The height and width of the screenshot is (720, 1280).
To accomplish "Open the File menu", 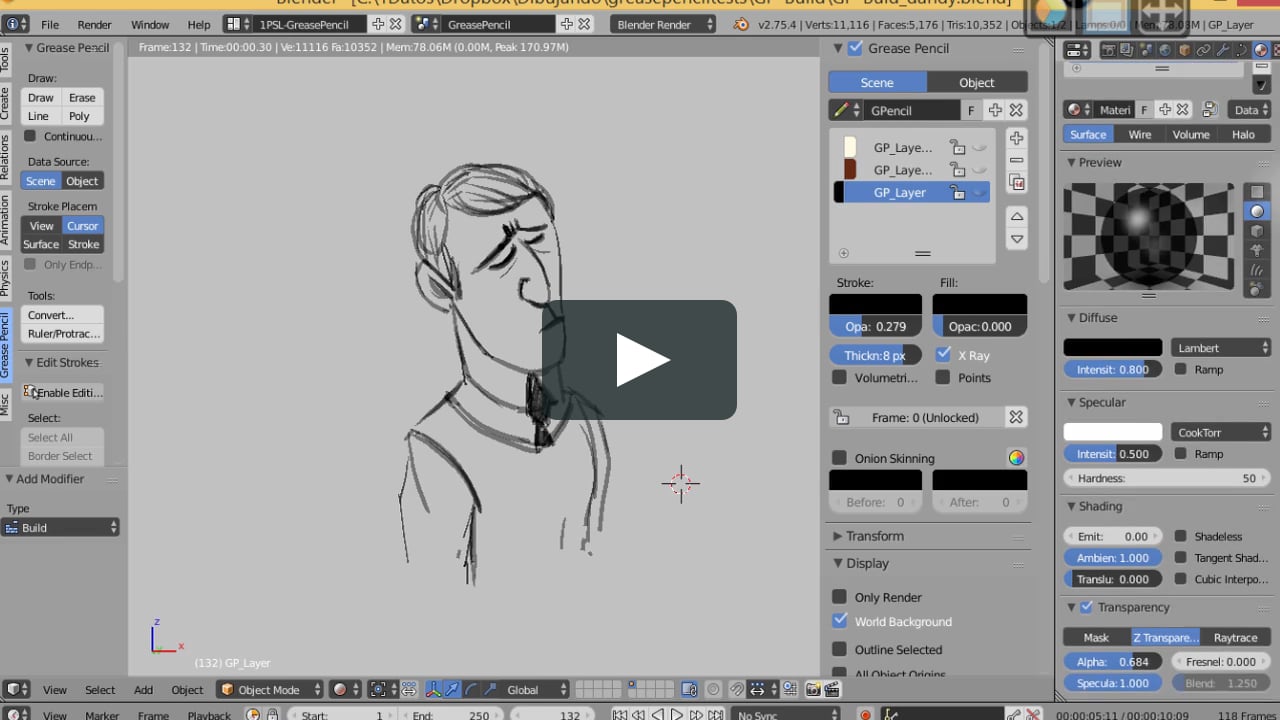I will (50, 24).
